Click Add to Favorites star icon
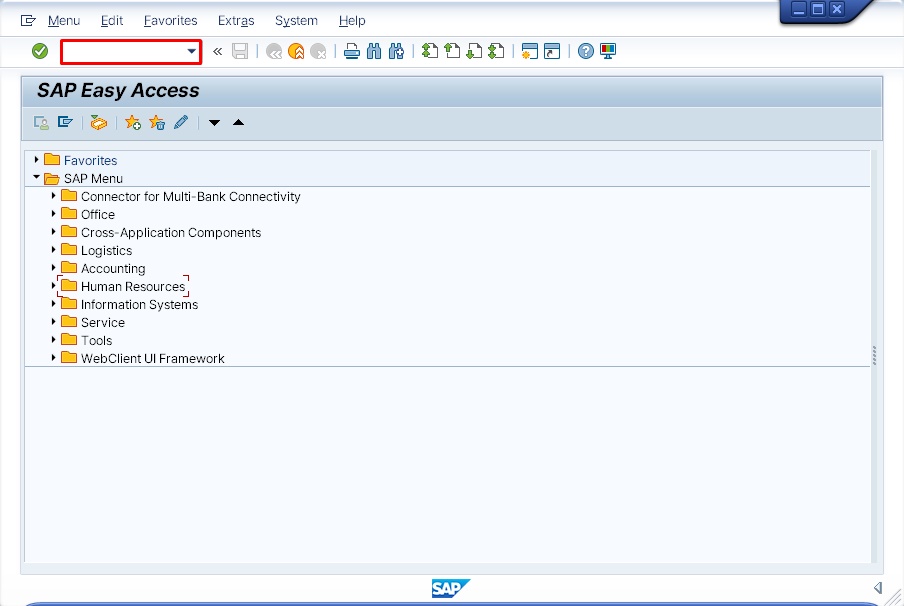 (133, 122)
